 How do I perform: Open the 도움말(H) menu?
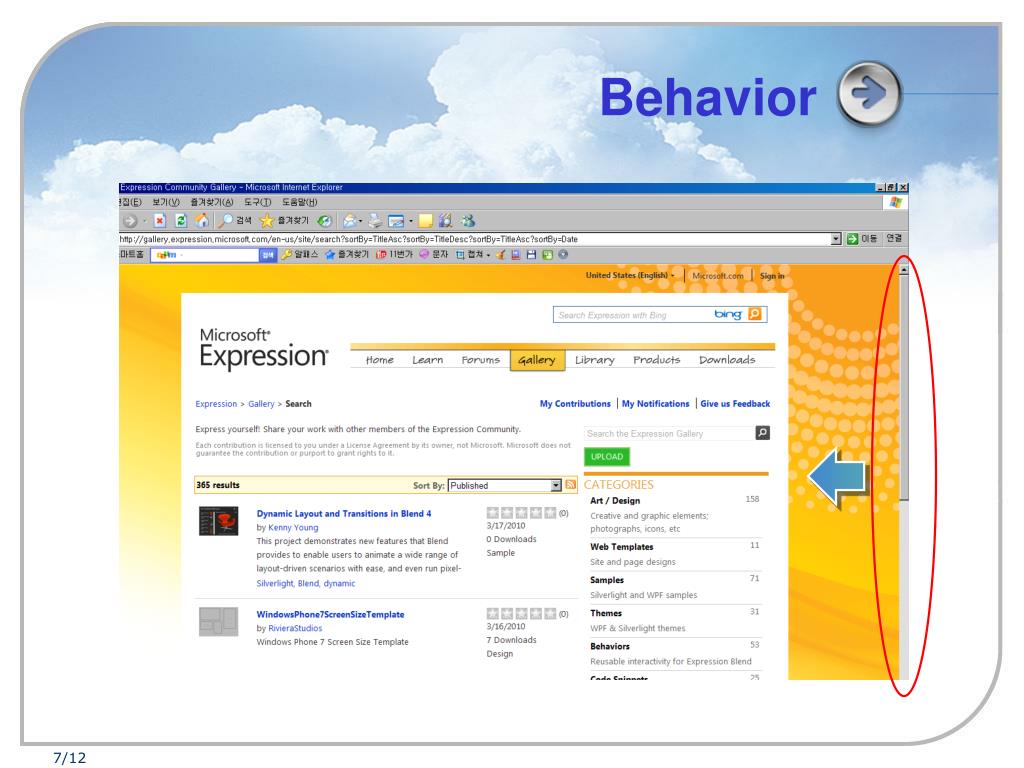pos(299,202)
